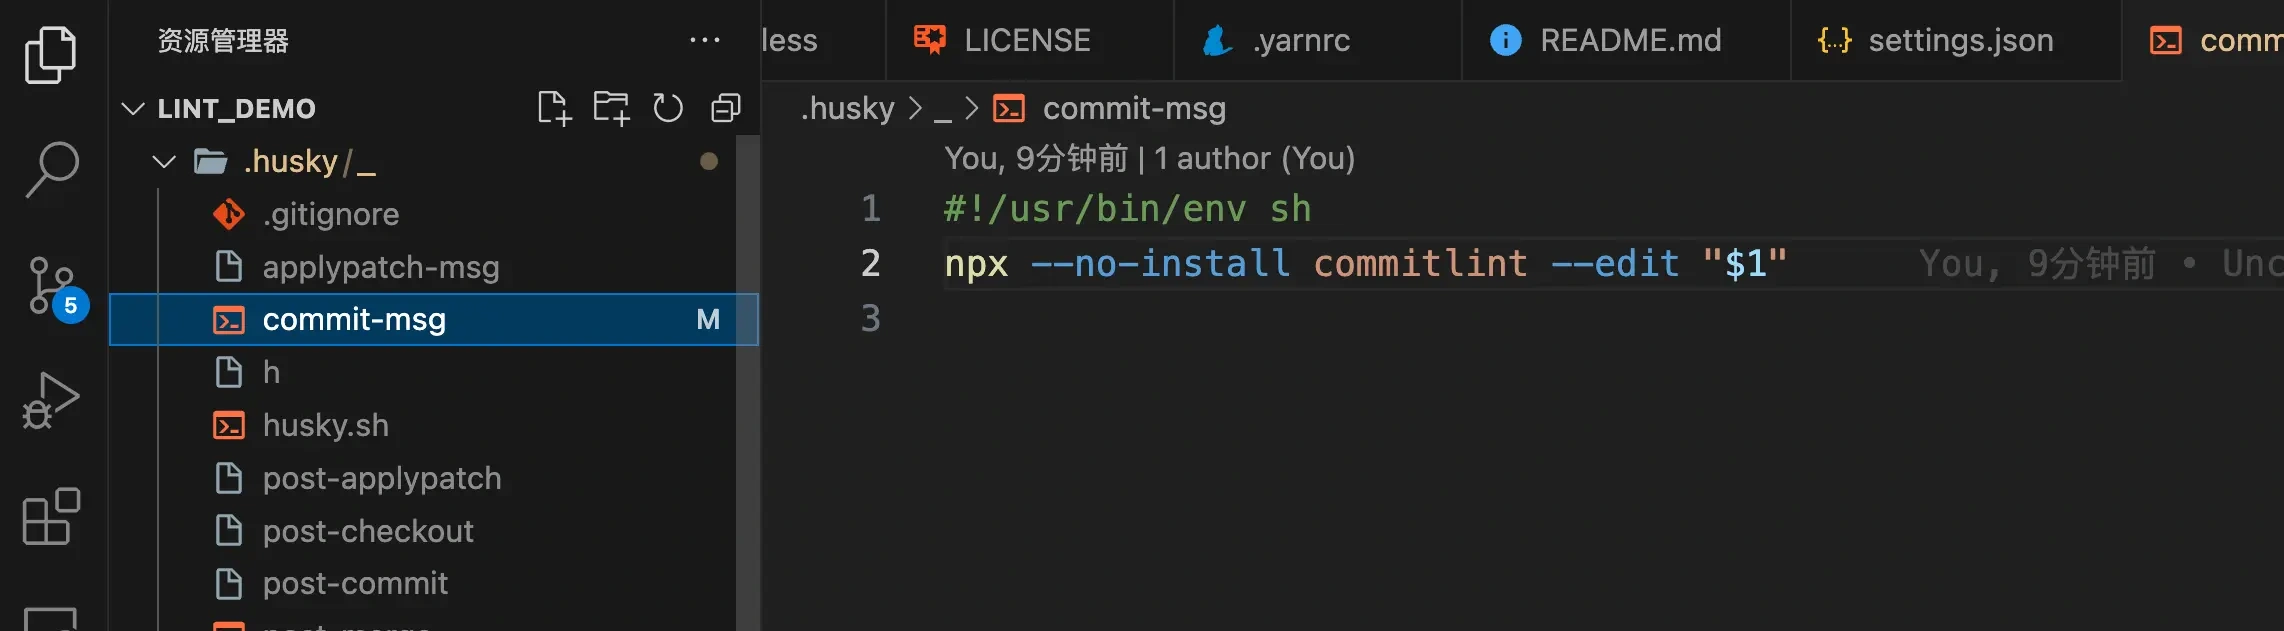
Task: Open the Run and Debug view
Action: [50, 401]
